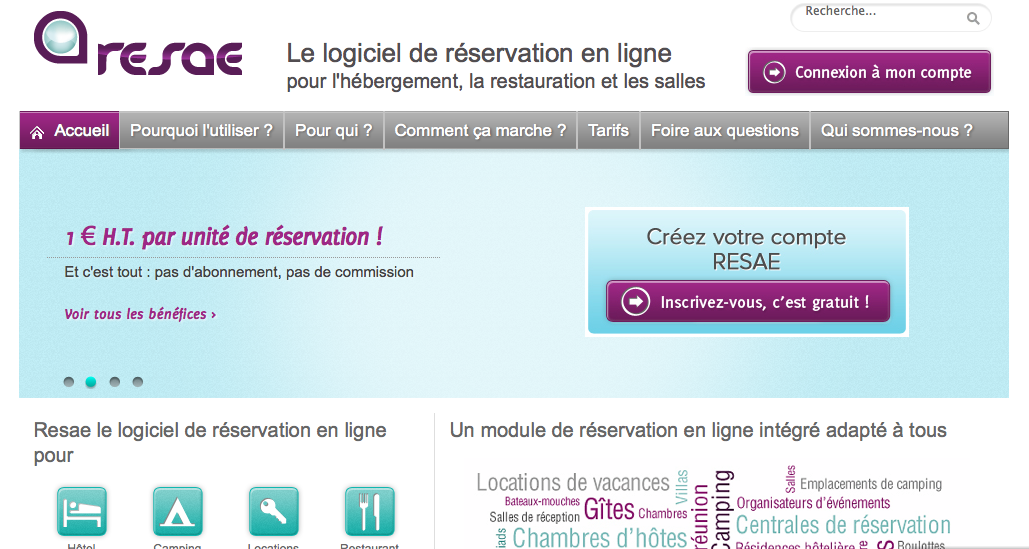Show the third carousel slide dot
Viewport: 1029px width, 549px height.
point(115,382)
